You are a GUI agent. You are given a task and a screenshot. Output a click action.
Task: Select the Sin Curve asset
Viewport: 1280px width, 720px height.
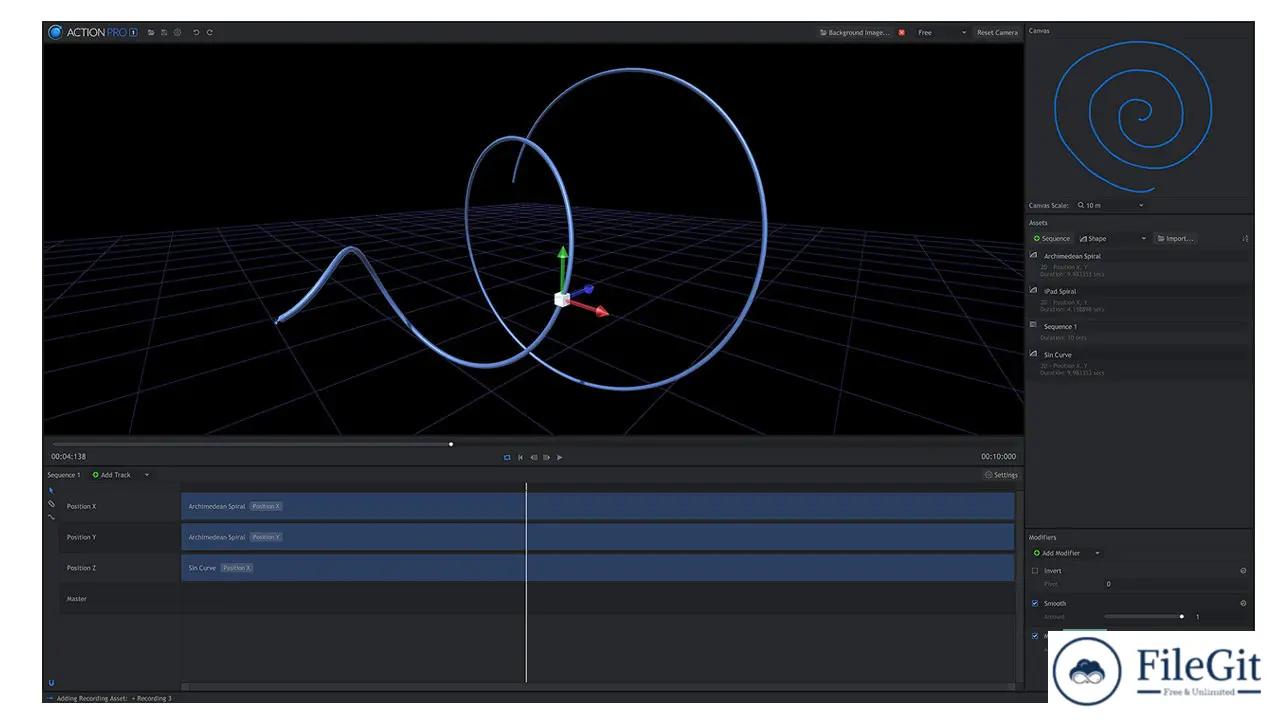(x=1139, y=364)
